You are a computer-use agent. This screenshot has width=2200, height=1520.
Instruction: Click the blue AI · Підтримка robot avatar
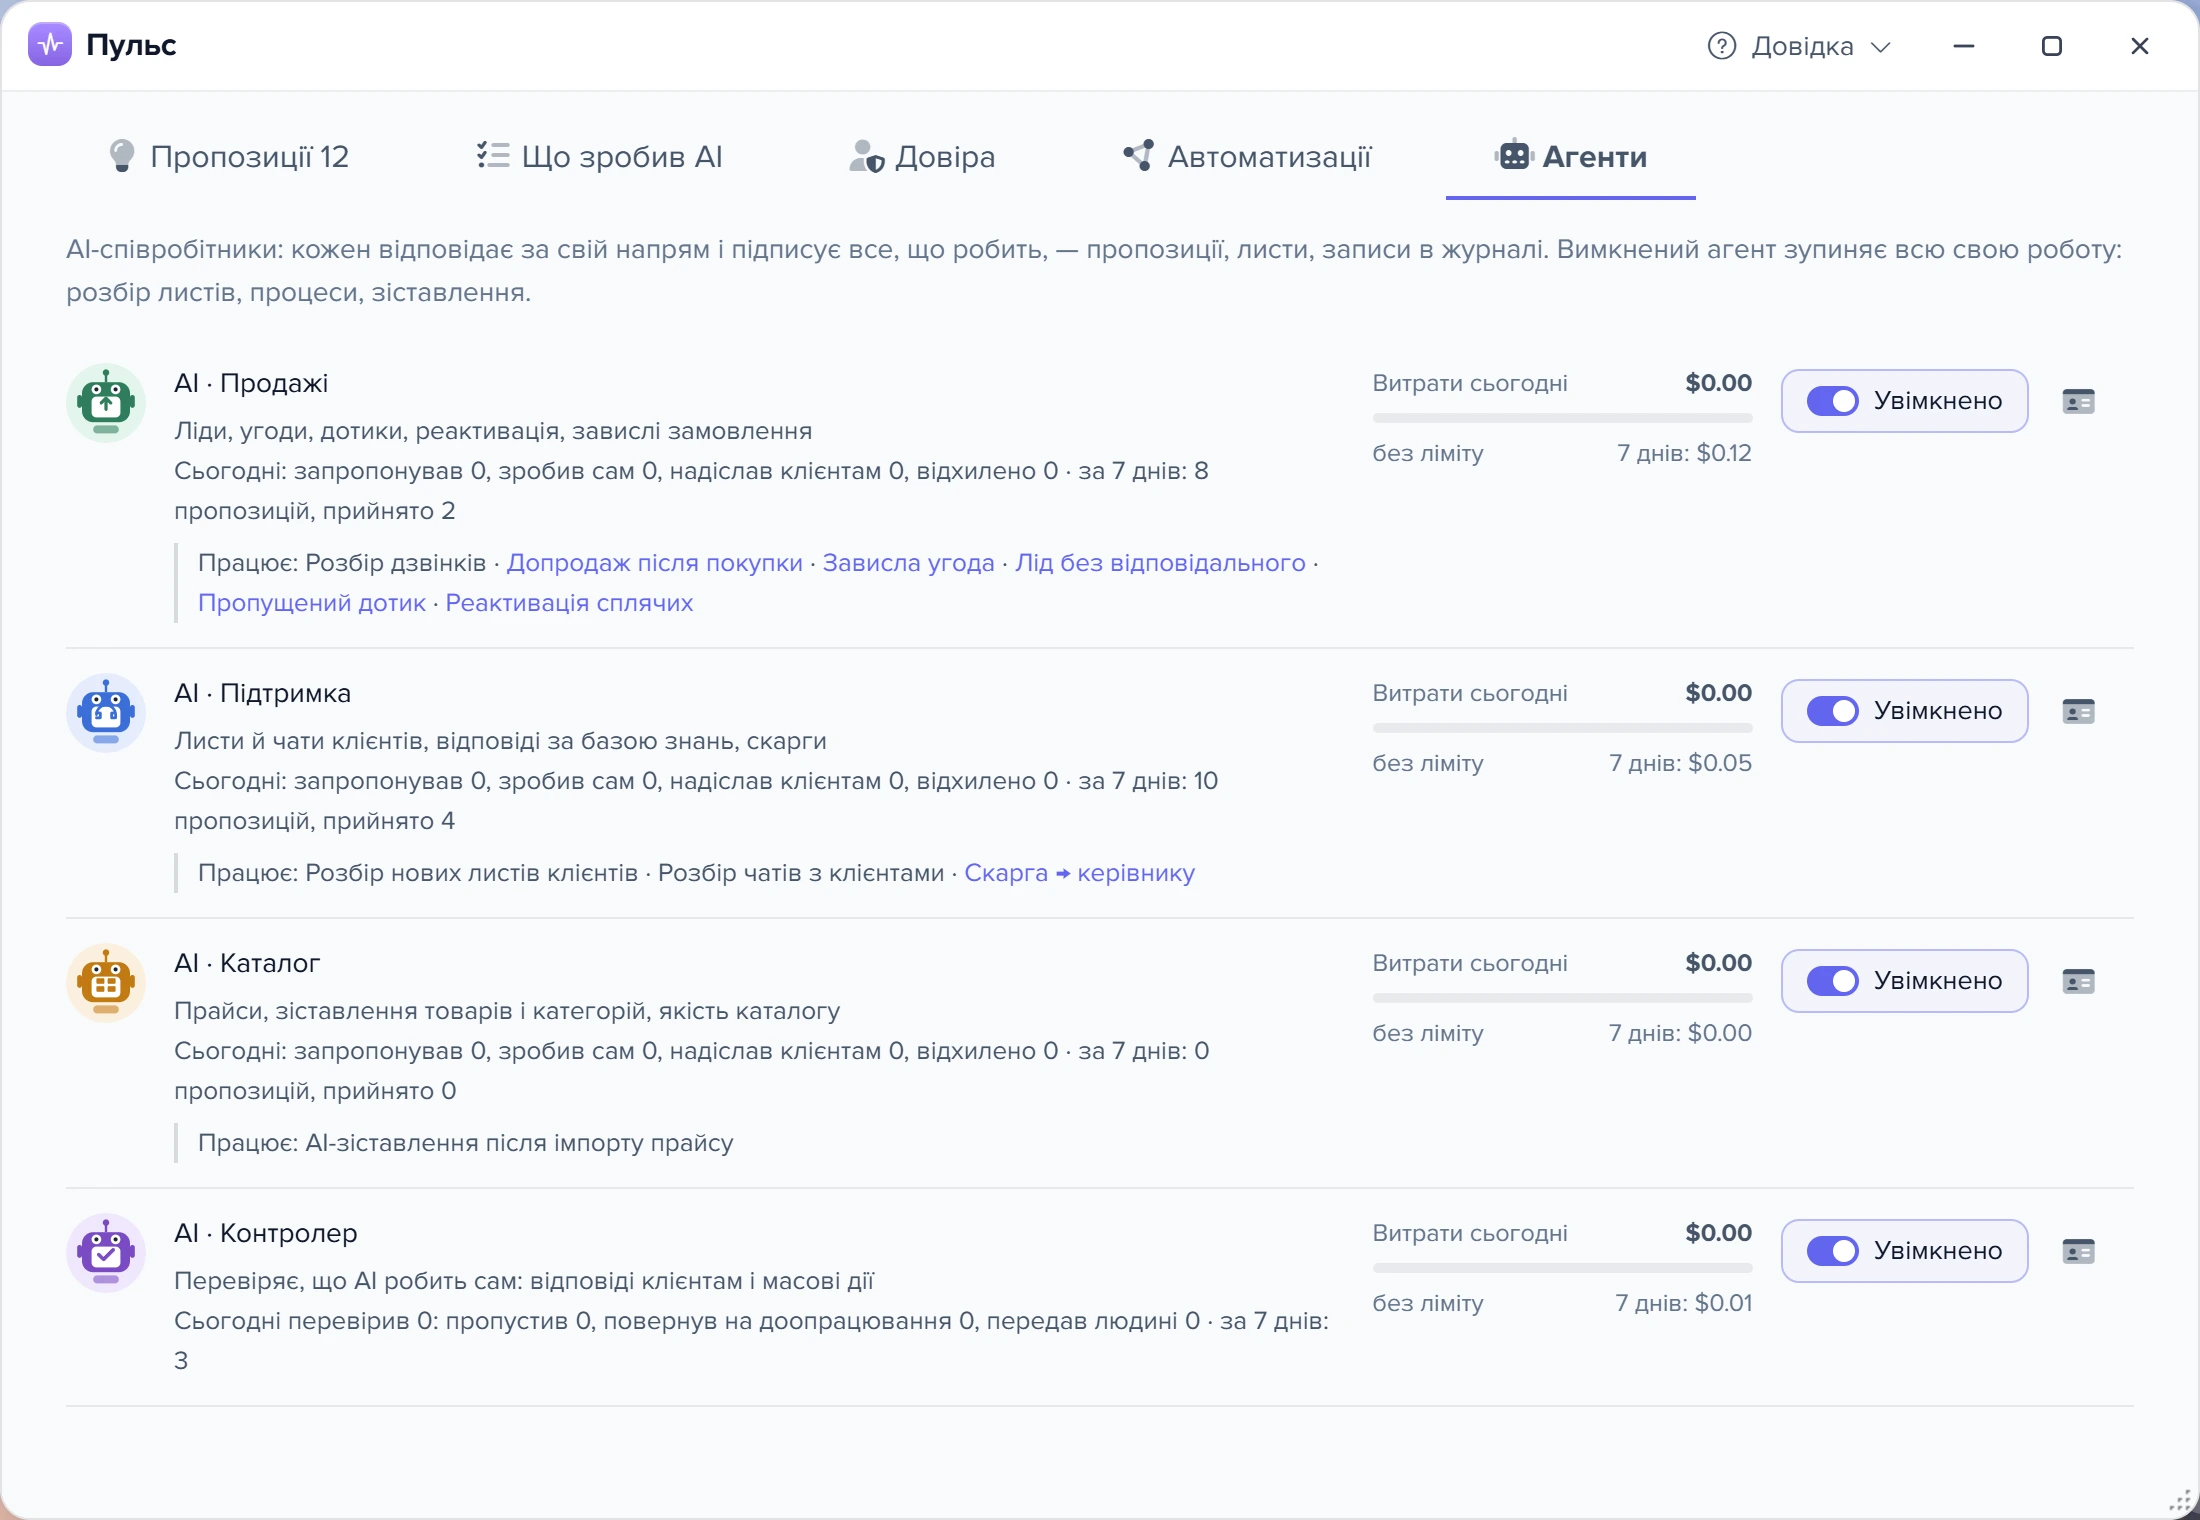coord(106,713)
